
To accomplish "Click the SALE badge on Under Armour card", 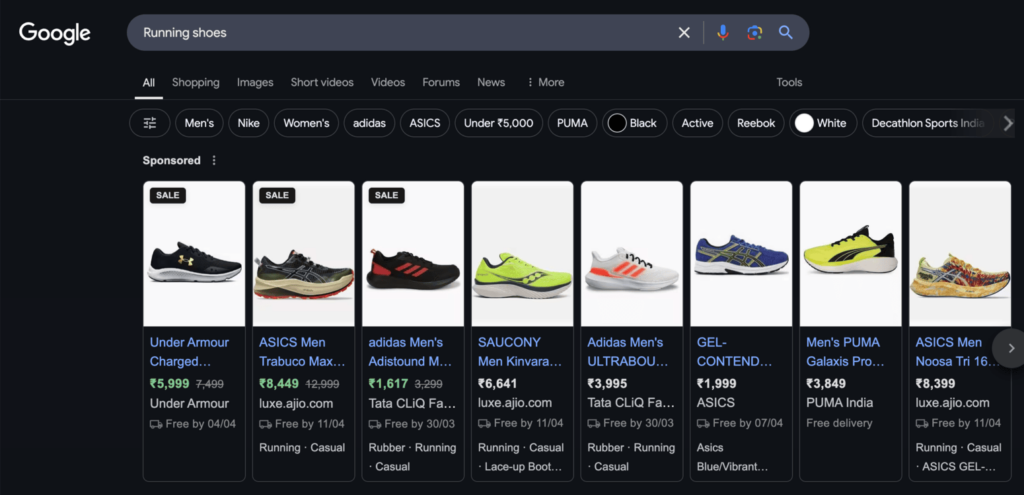I will [x=168, y=195].
